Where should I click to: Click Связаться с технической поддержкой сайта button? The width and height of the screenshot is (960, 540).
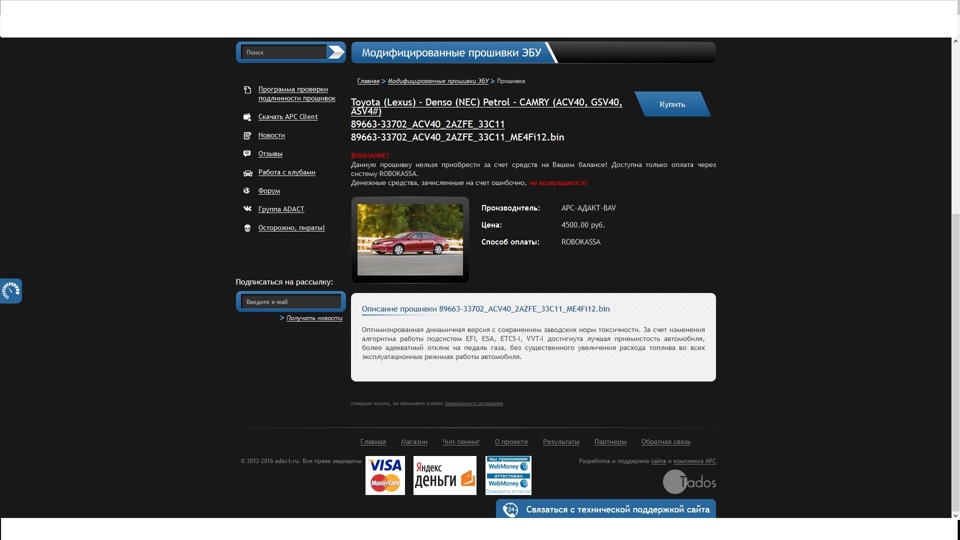click(x=606, y=509)
